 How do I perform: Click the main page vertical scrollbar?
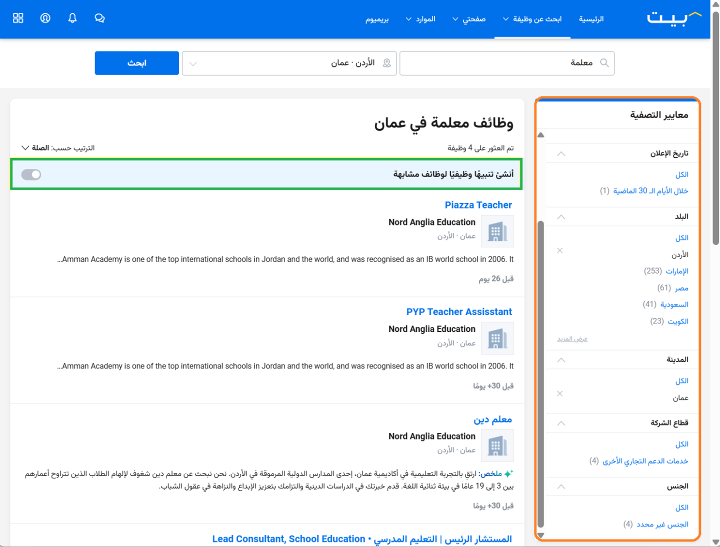(715, 129)
